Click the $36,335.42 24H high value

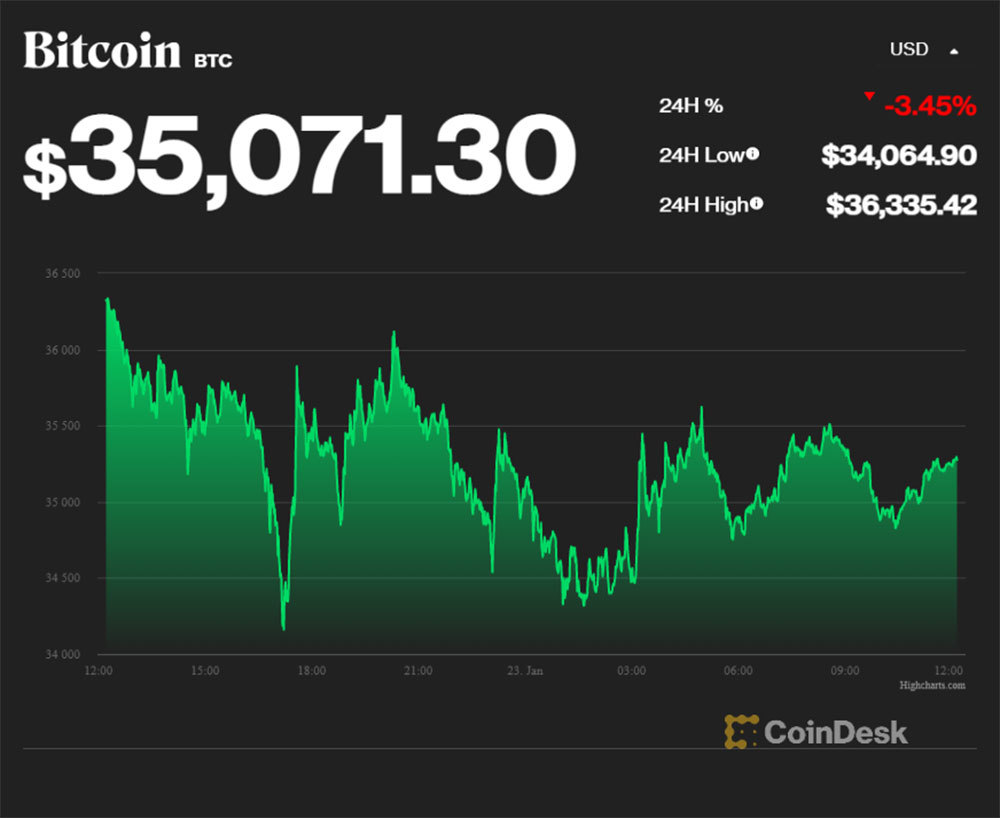[x=900, y=205]
